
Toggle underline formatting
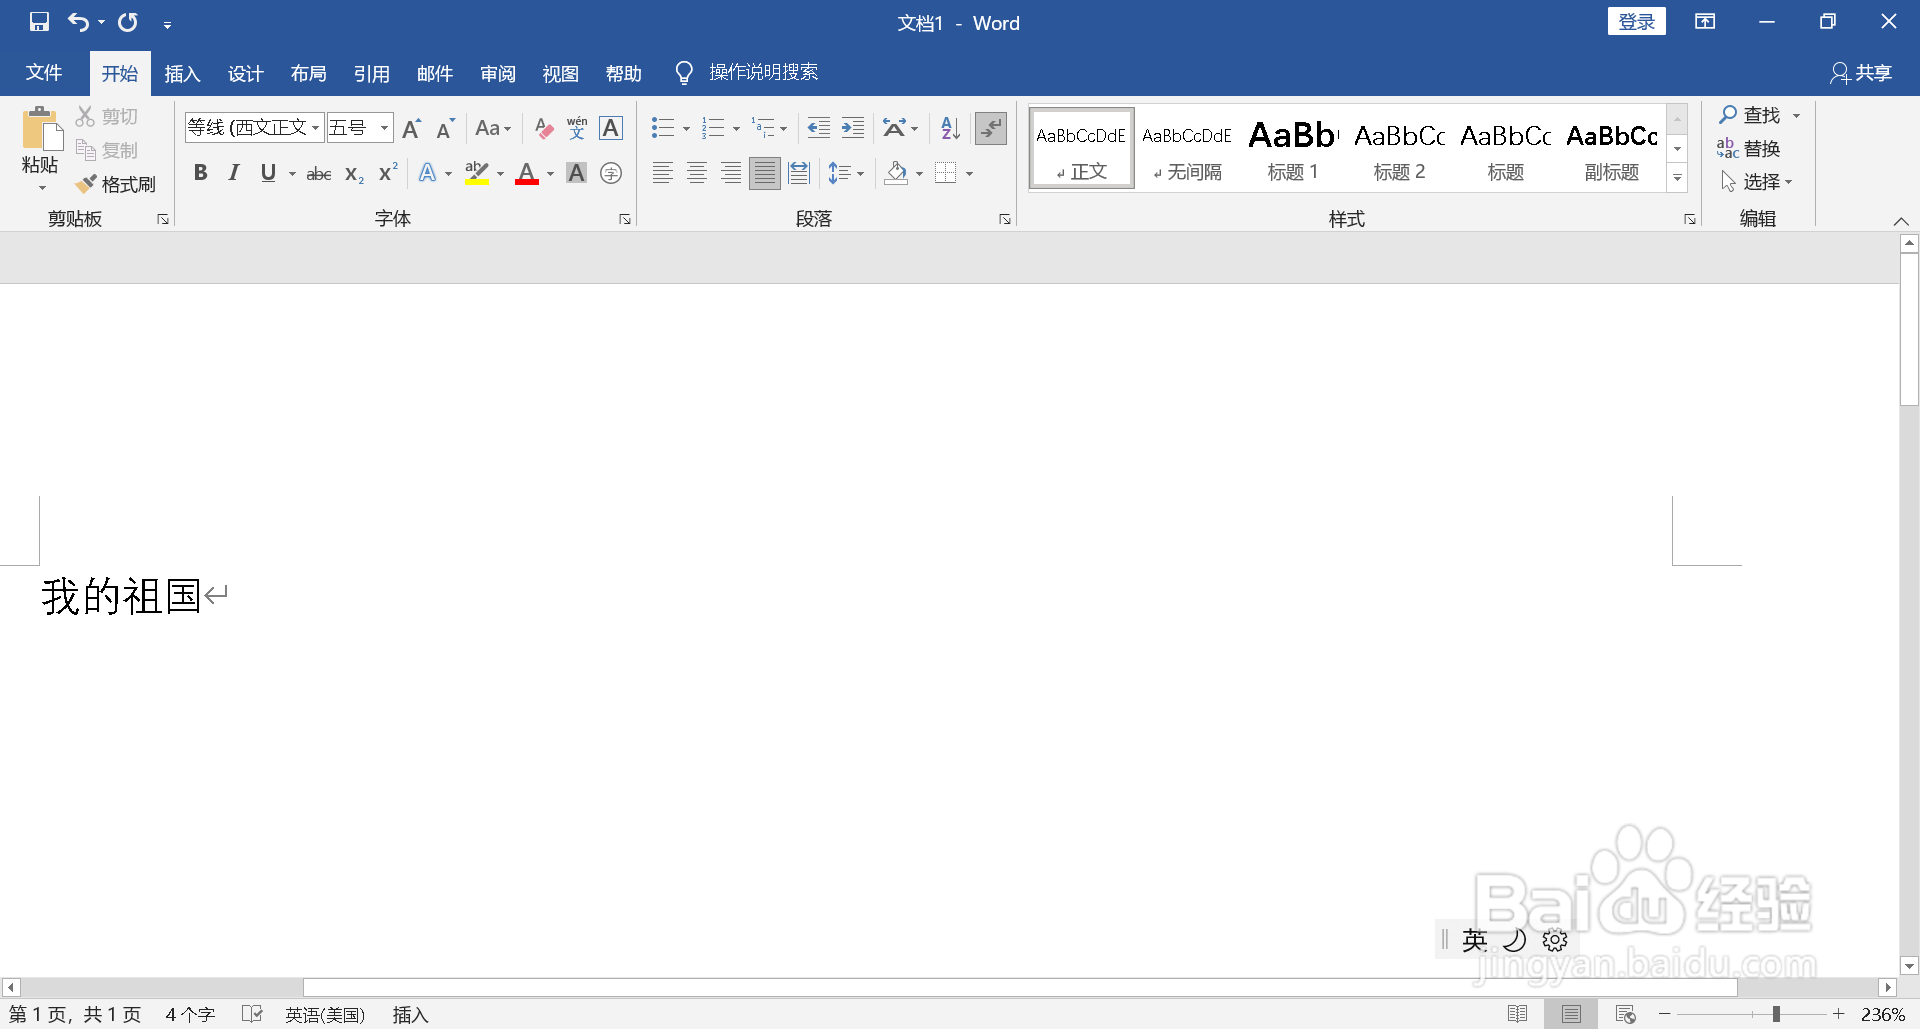tap(268, 174)
